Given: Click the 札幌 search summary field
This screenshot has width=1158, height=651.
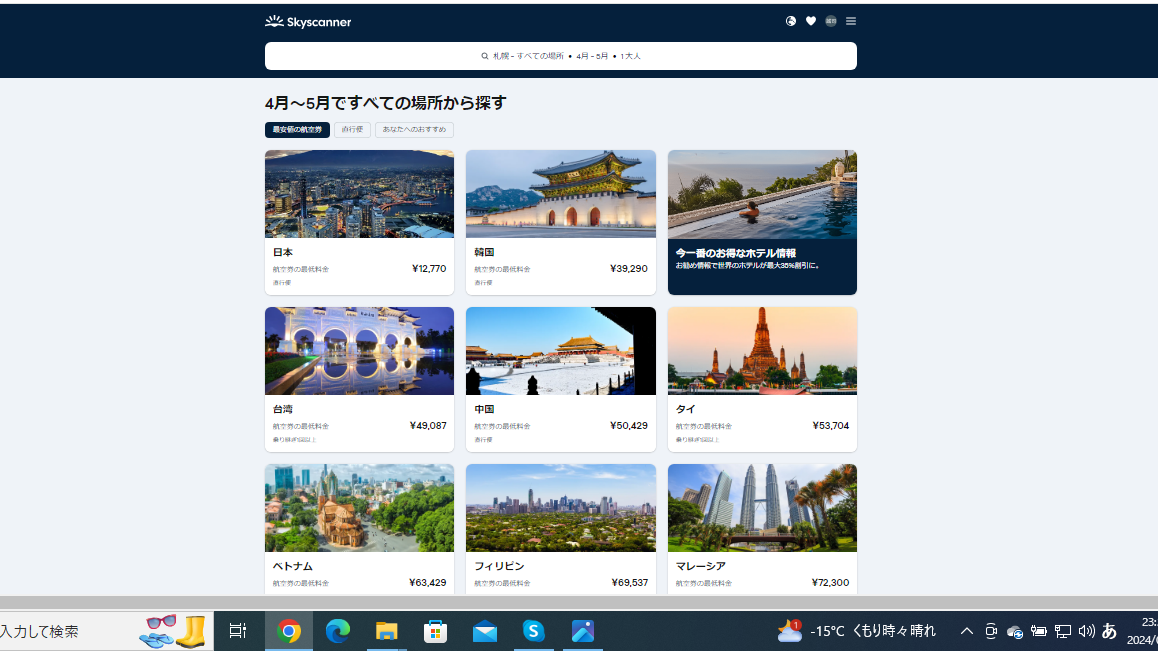Looking at the screenshot, I should tap(560, 56).
